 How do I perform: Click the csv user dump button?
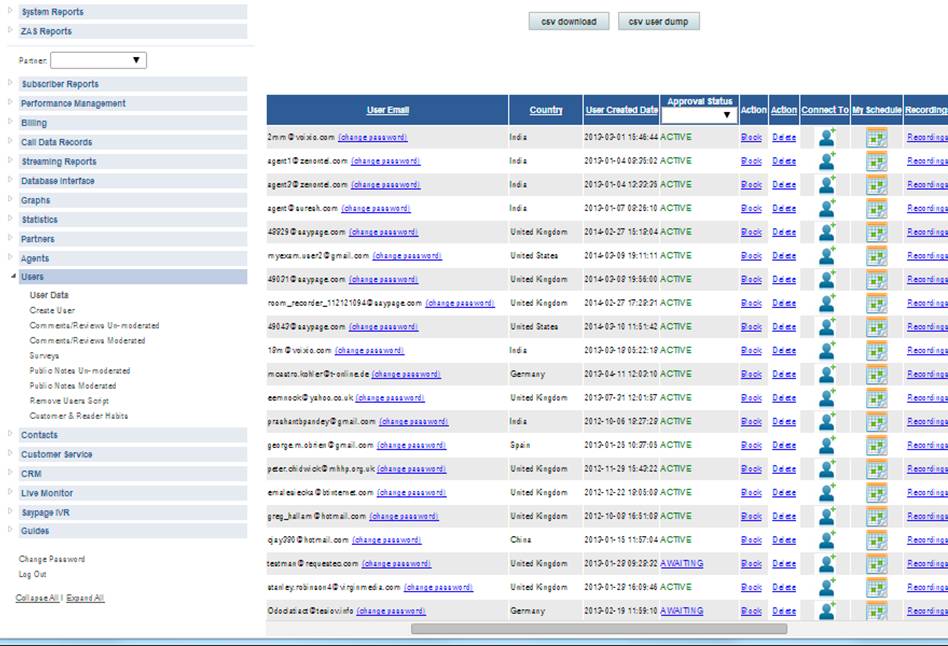(x=658, y=22)
